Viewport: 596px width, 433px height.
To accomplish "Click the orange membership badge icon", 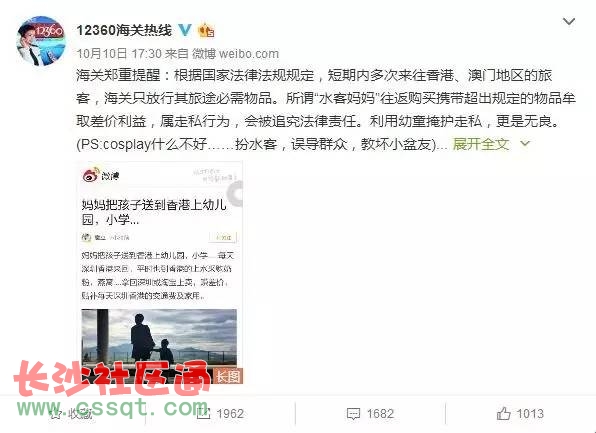I will [x=206, y=30].
